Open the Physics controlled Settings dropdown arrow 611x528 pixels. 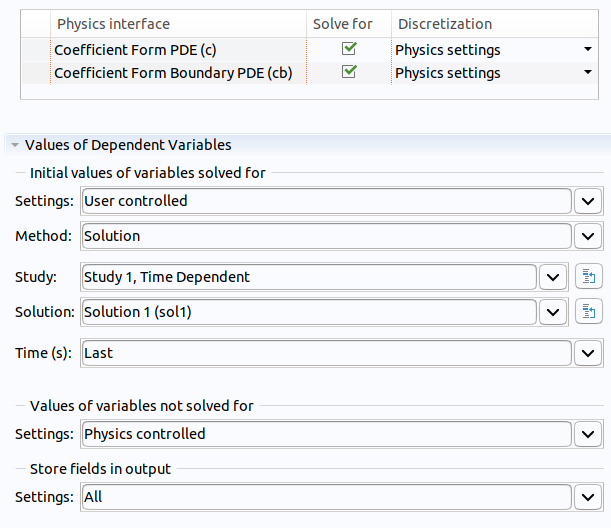[x=588, y=434]
